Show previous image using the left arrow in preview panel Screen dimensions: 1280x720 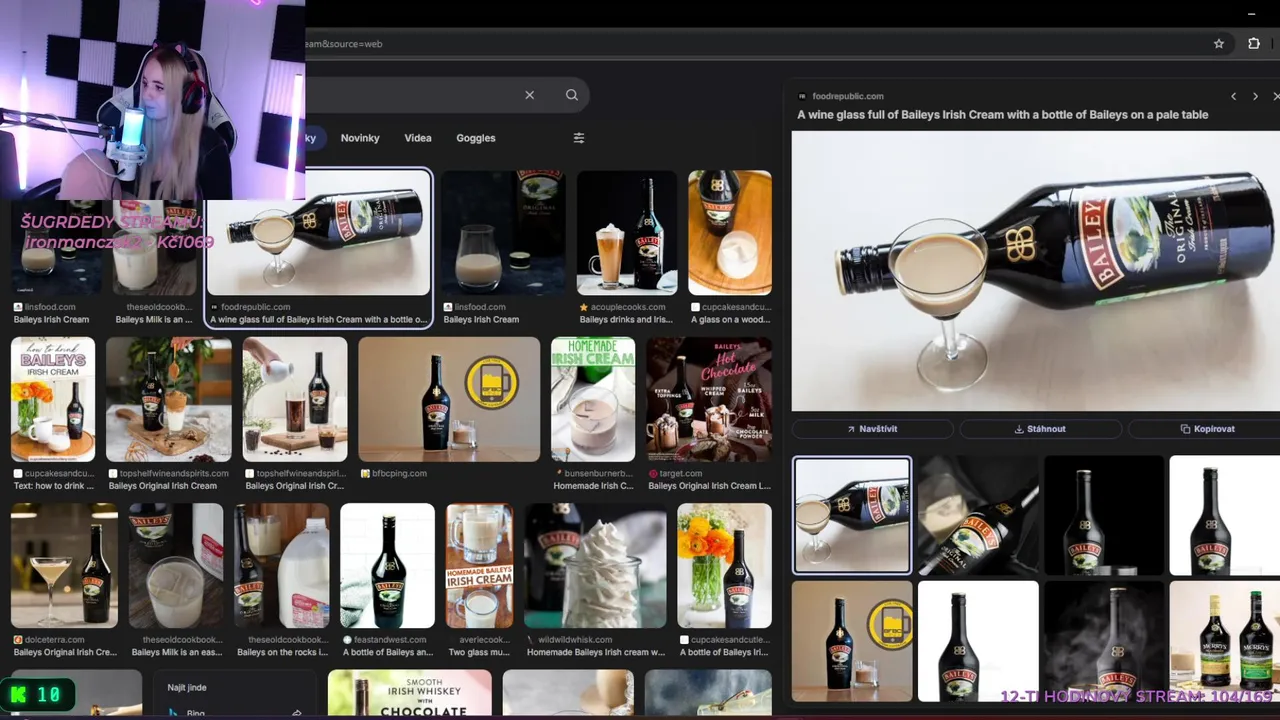coord(1233,96)
